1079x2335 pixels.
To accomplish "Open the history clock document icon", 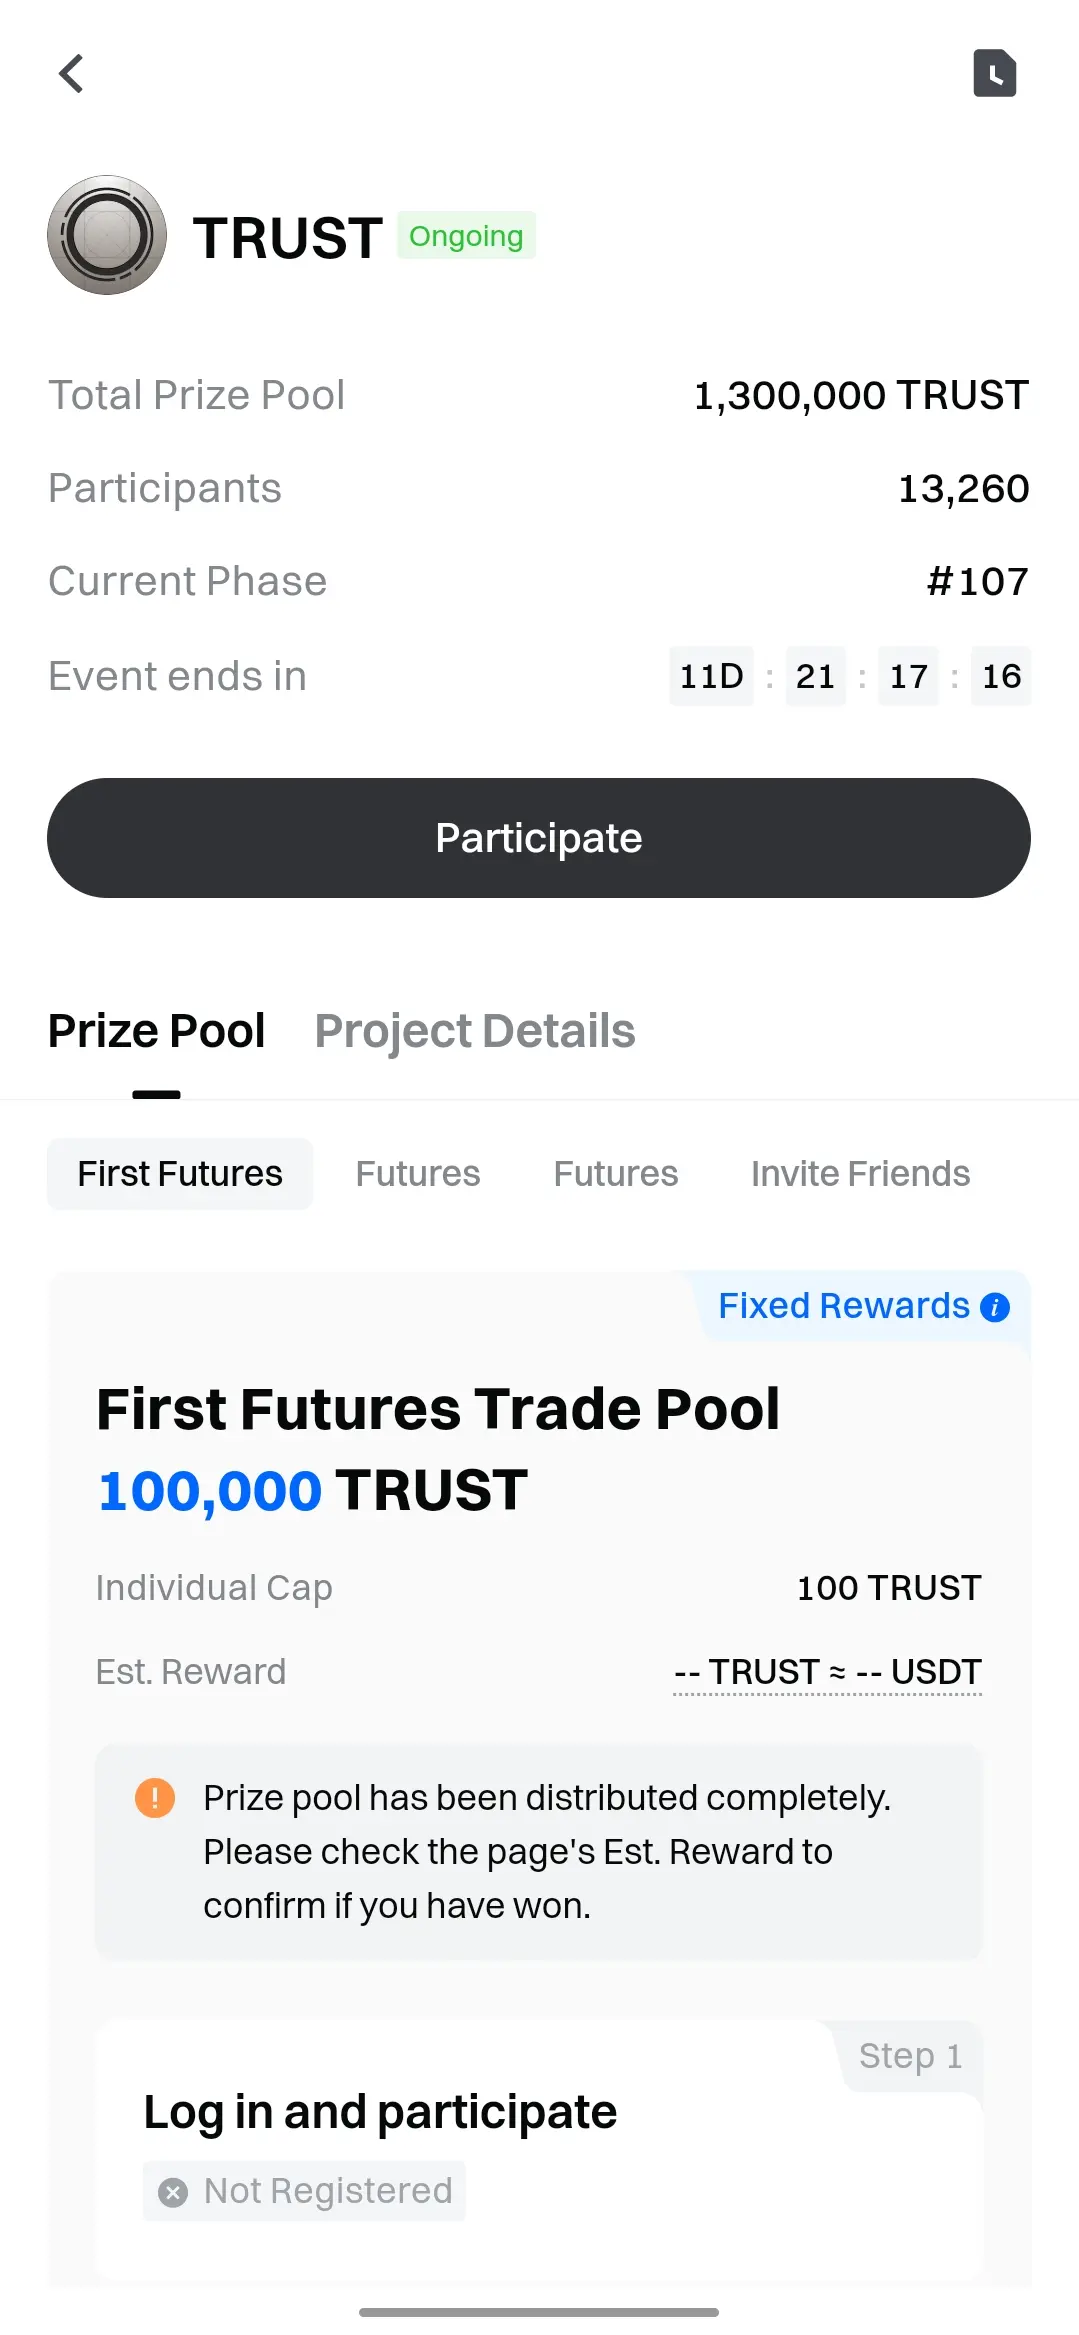I will (995, 73).
